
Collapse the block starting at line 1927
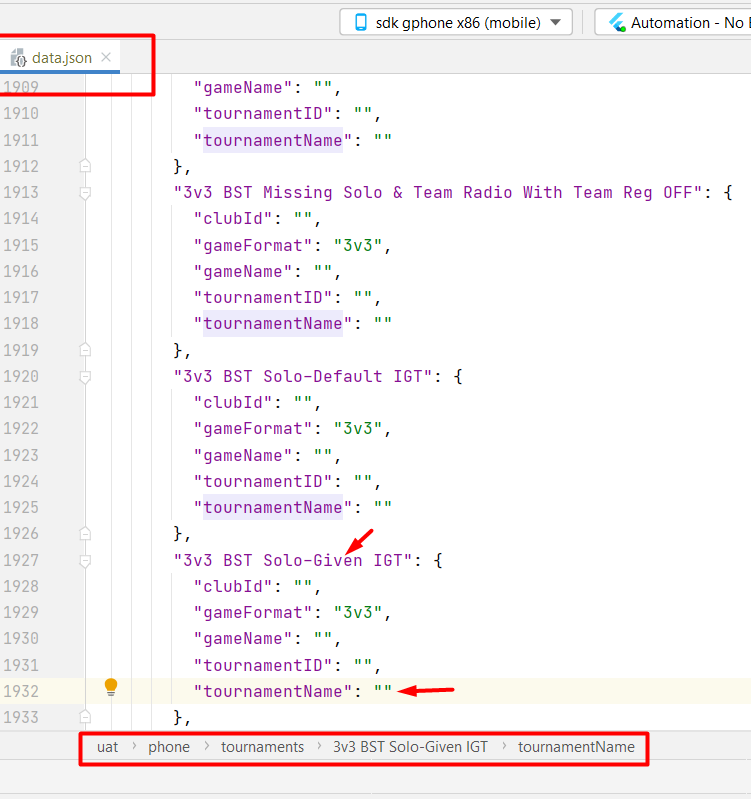pyautogui.click(x=85, y=561)
